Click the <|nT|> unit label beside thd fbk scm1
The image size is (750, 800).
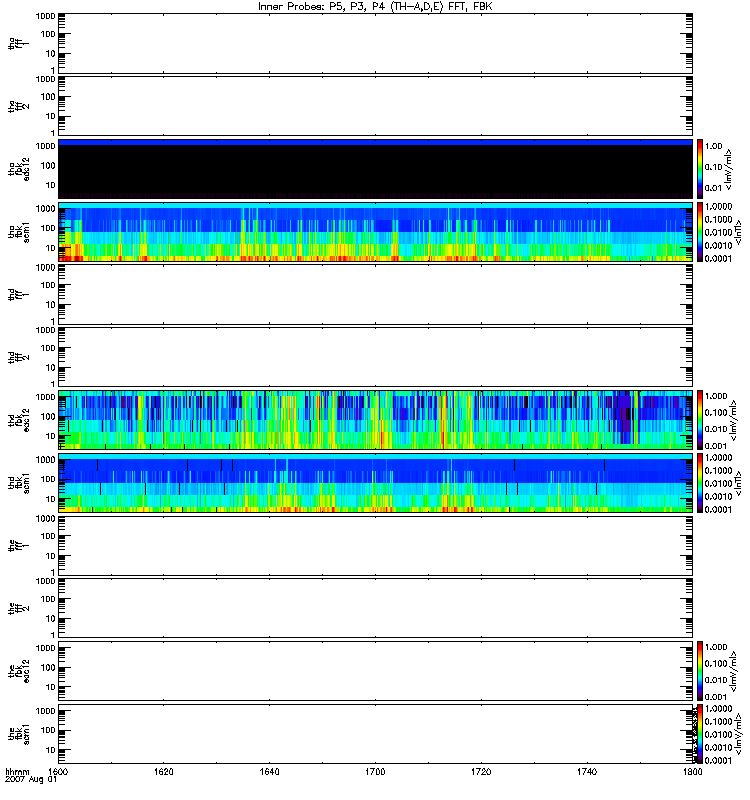tap(738, 483)
